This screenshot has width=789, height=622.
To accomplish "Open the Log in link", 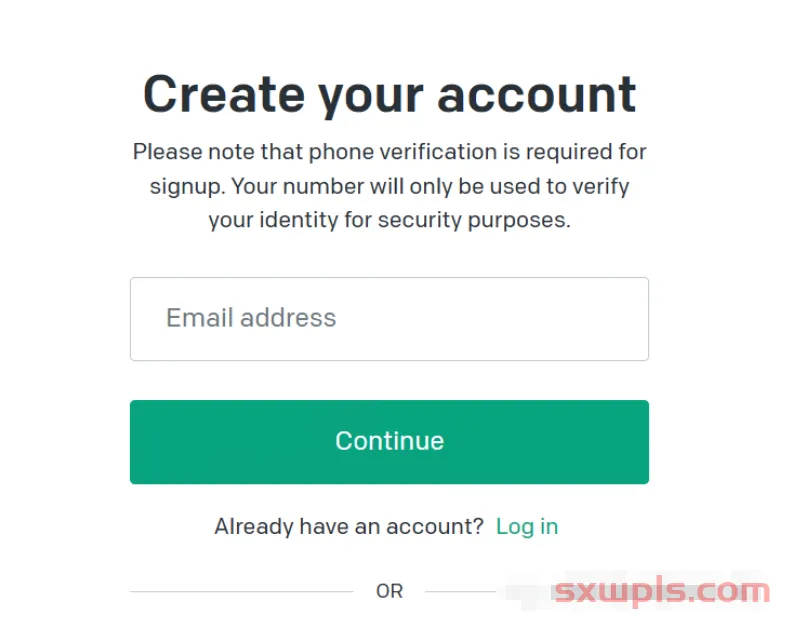I will (x=527, y=526).
